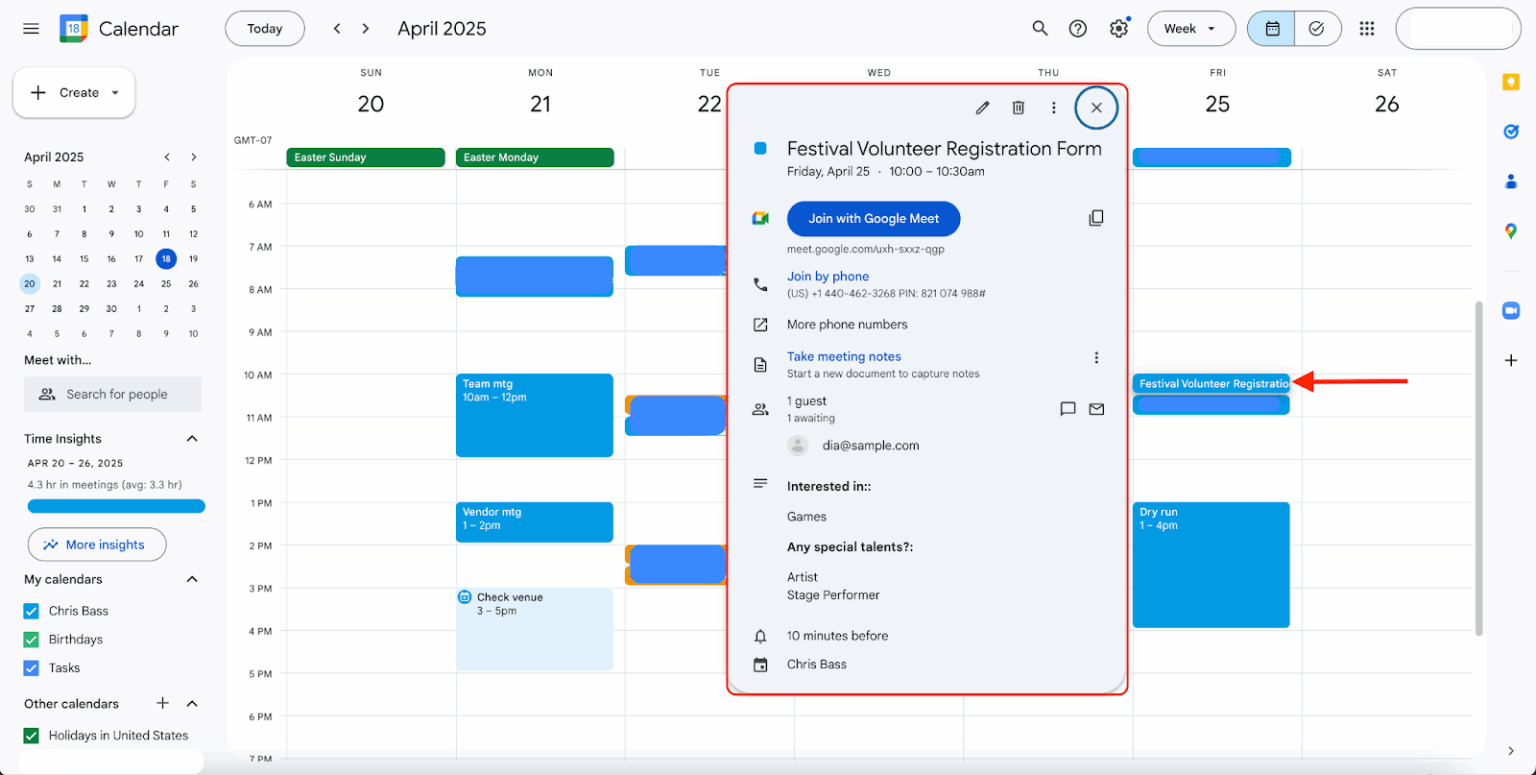Open the search magnifier icon
This screenshot has height=775, width=1536.
coord(1040,29)
